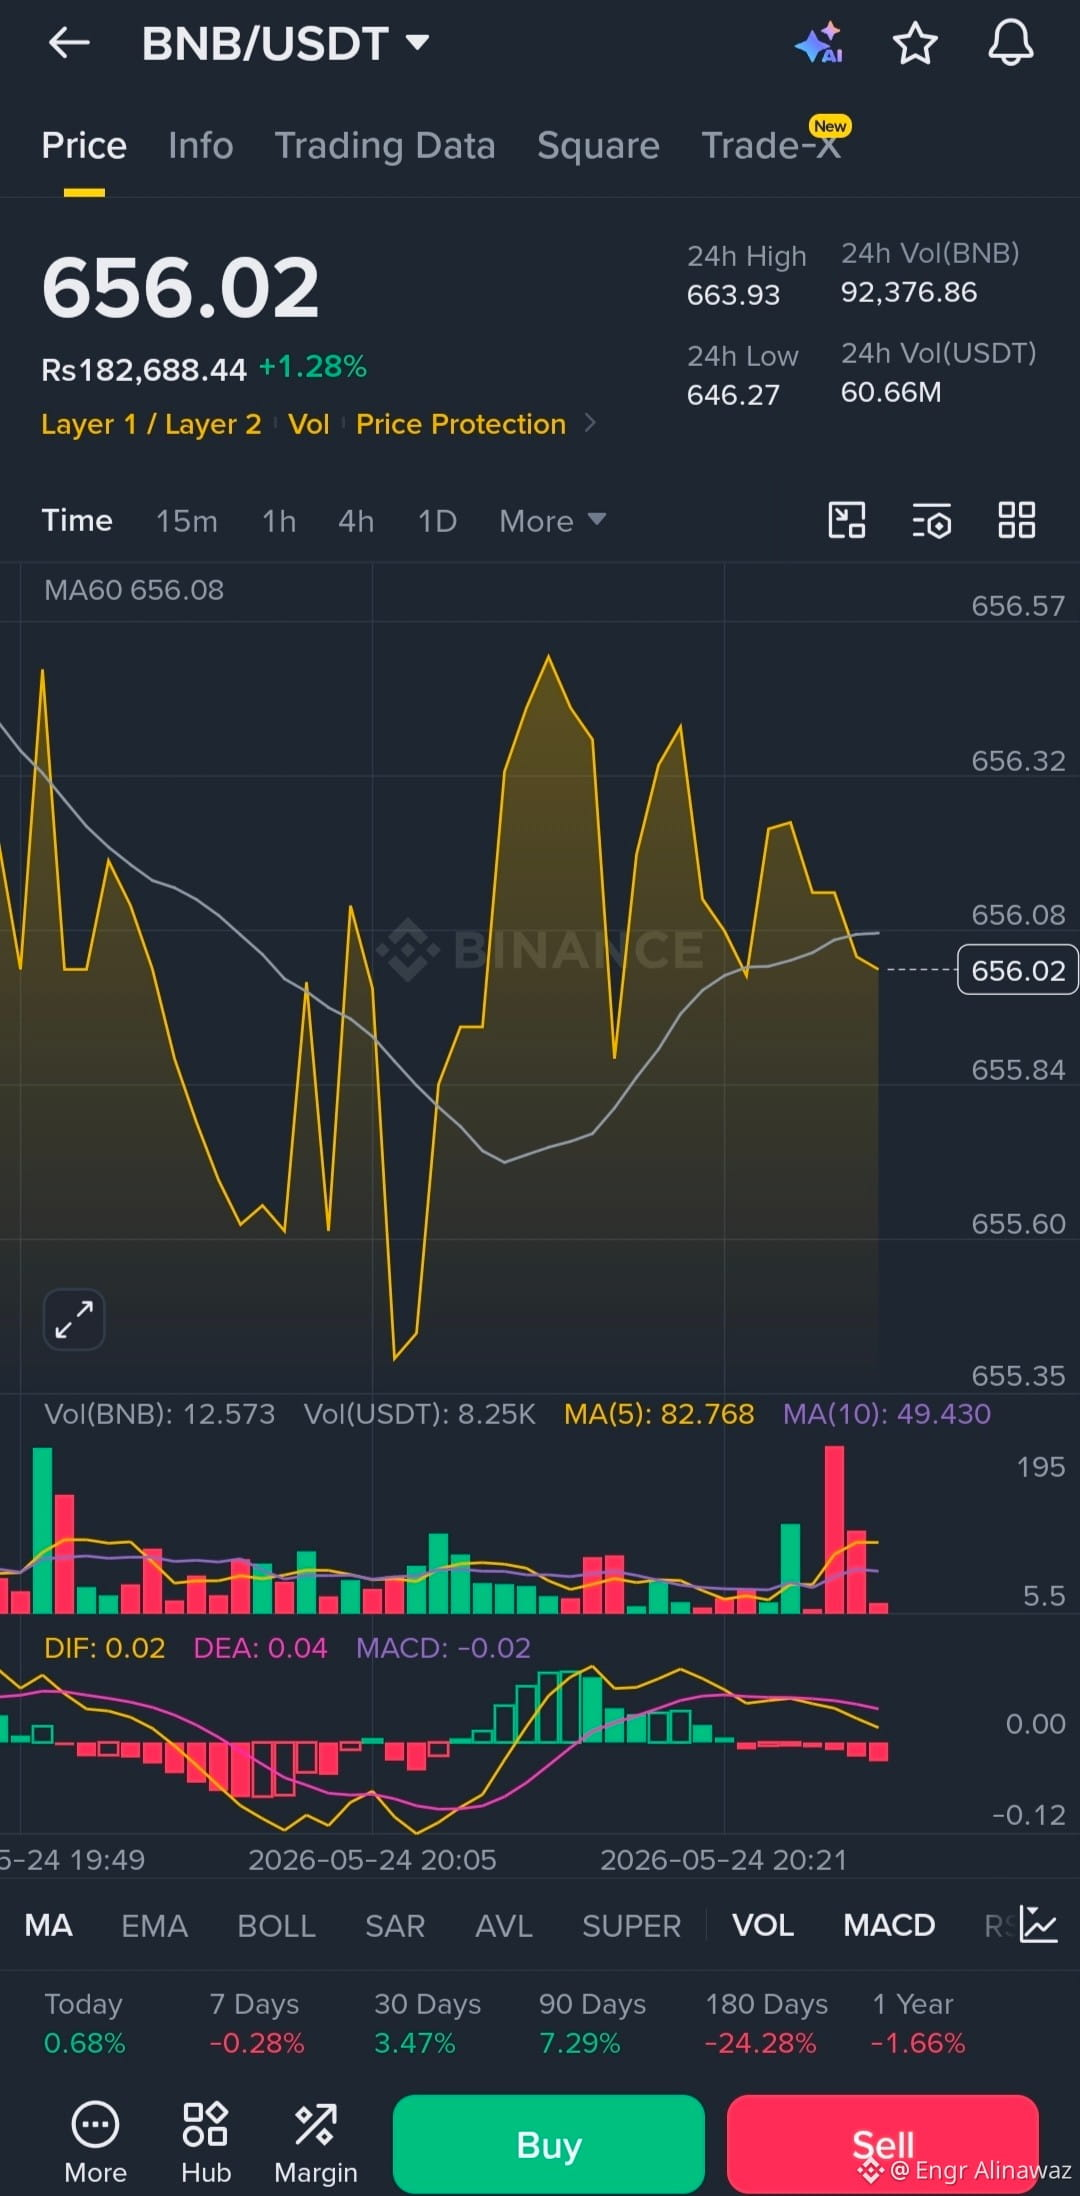This screenshot has width=1080, height=2196.
Task: Open the Trade-X tab
Action: pos(771,146)
